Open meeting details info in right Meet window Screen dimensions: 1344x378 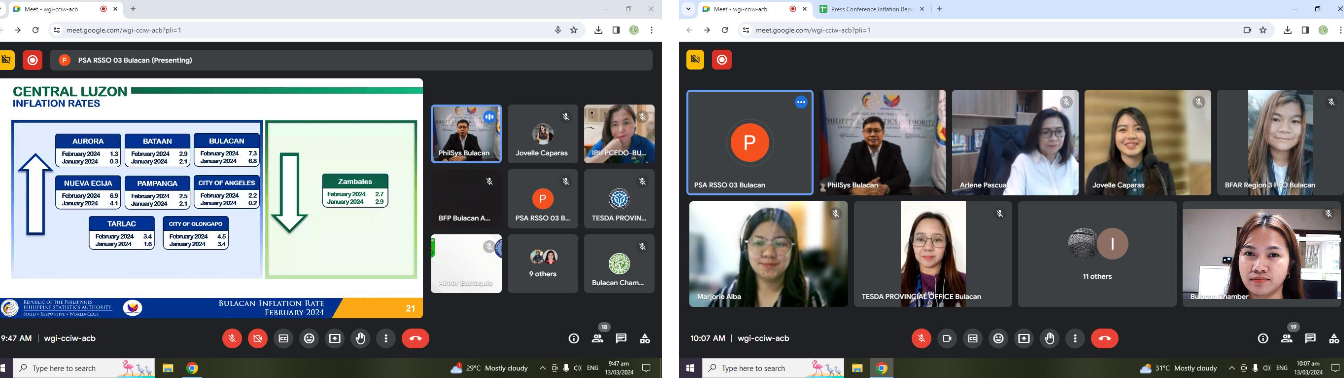click(x=1264, y=338)
